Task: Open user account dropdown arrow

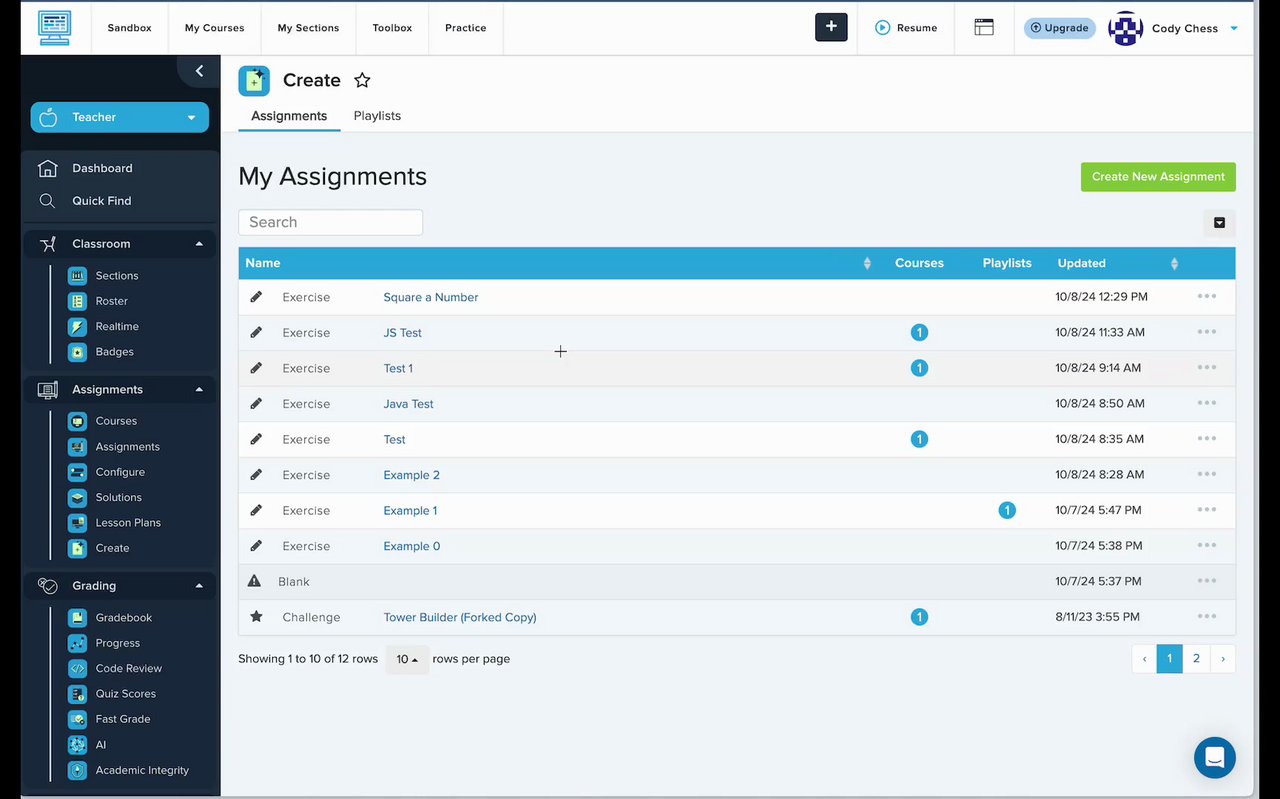Action: 1234,28
